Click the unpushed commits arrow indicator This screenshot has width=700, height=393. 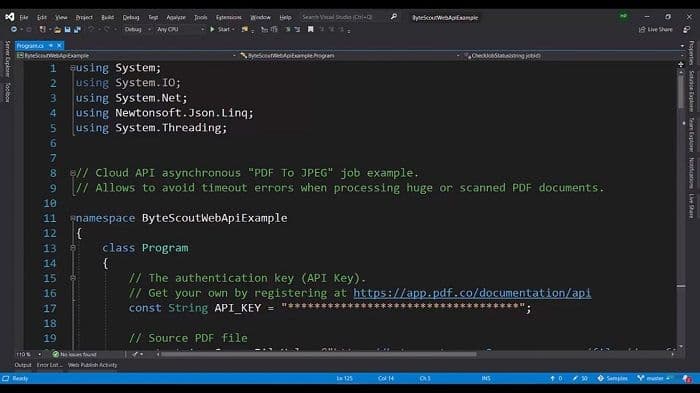tap(556, 378)
